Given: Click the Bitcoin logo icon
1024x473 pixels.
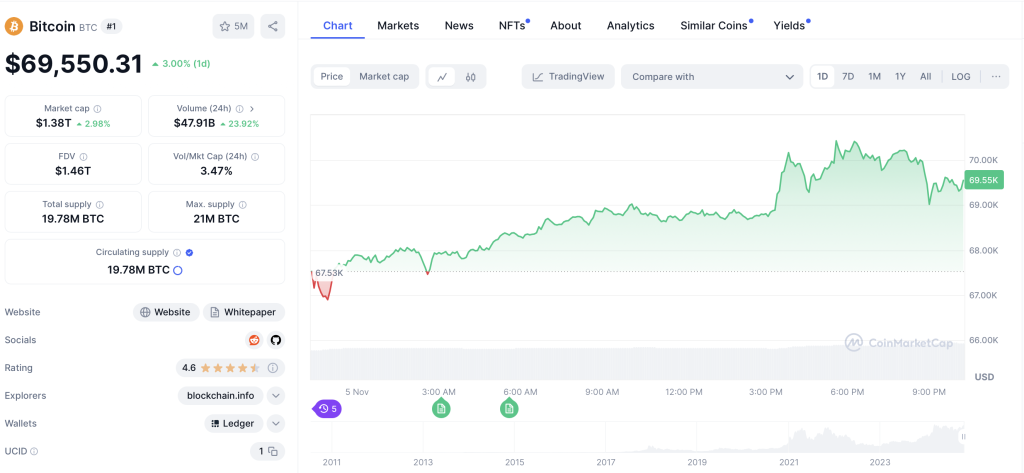Looking at the screenshot, I should coord(14,27).
